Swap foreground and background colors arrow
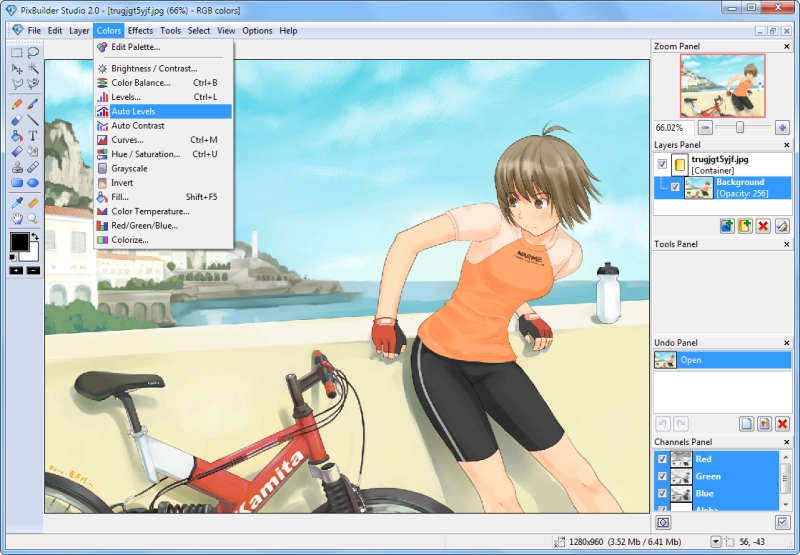Viewport: 800px width, 555px height. 35,237
